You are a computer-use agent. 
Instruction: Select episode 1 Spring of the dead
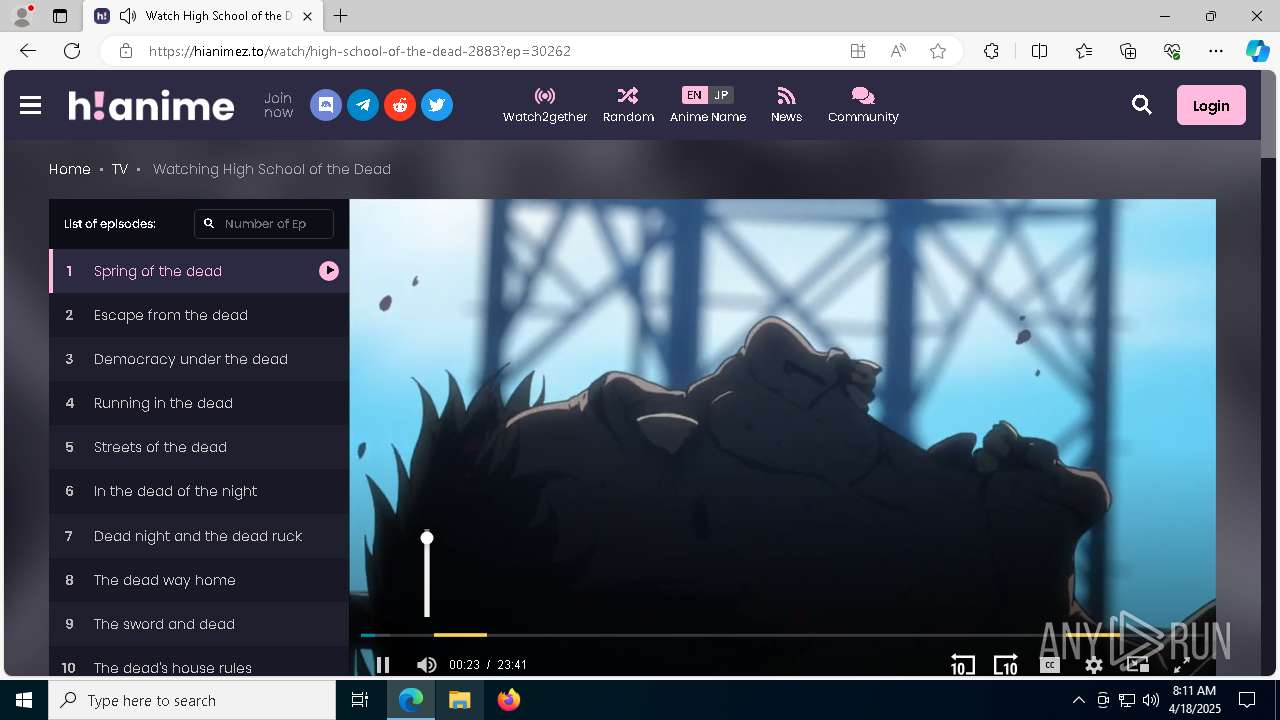pos(199,271)
